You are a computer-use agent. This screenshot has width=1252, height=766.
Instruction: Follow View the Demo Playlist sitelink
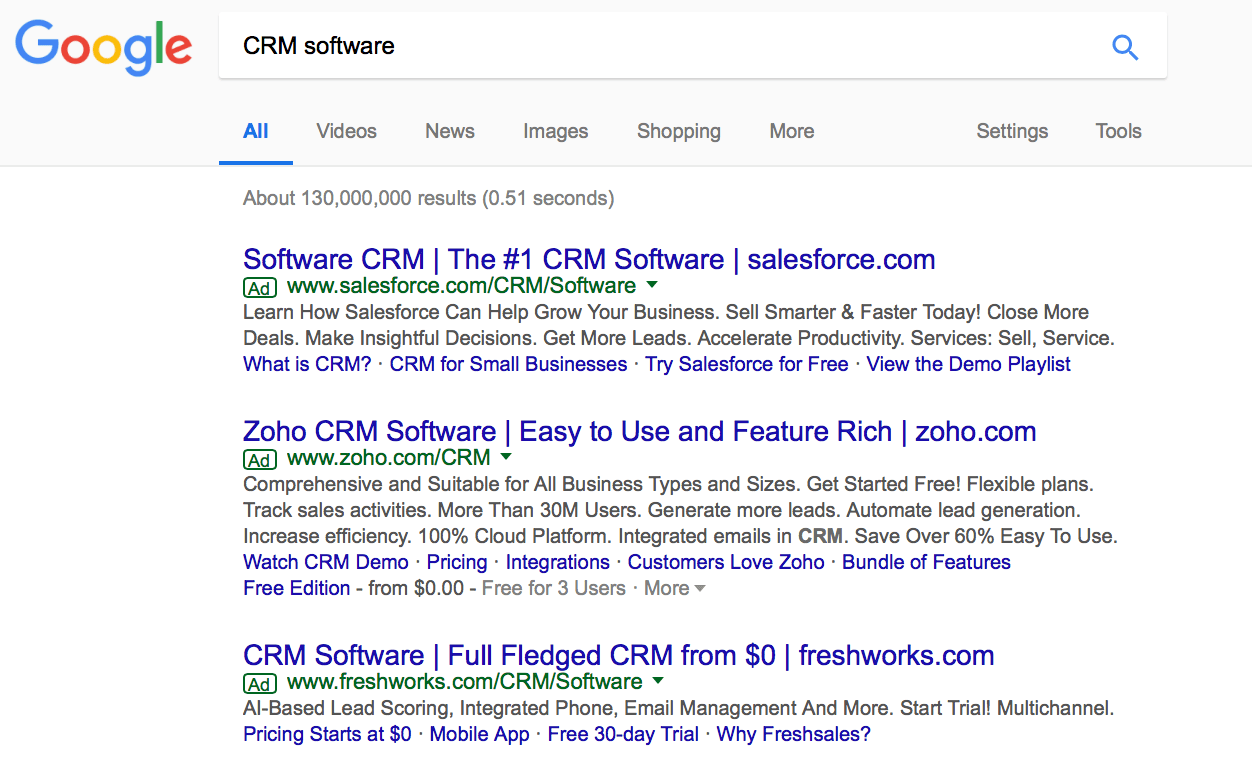tap(968, 364)
